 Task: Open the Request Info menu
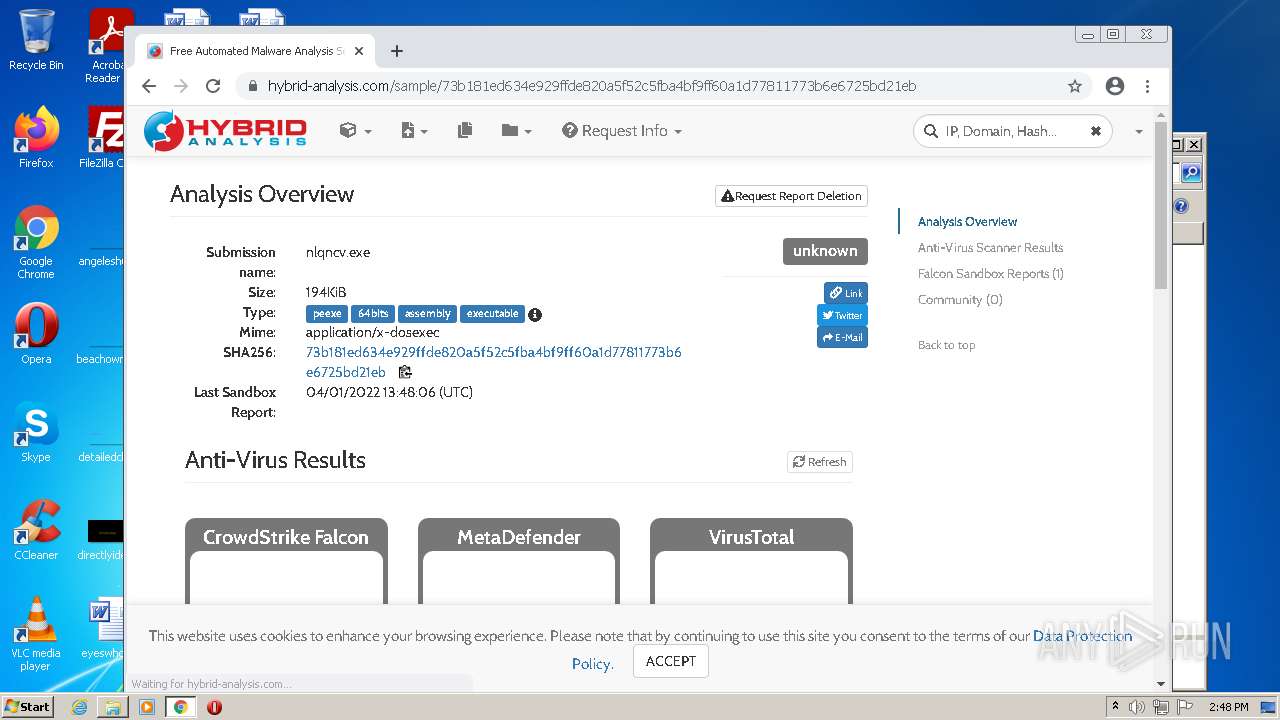[x=622, y=131]
